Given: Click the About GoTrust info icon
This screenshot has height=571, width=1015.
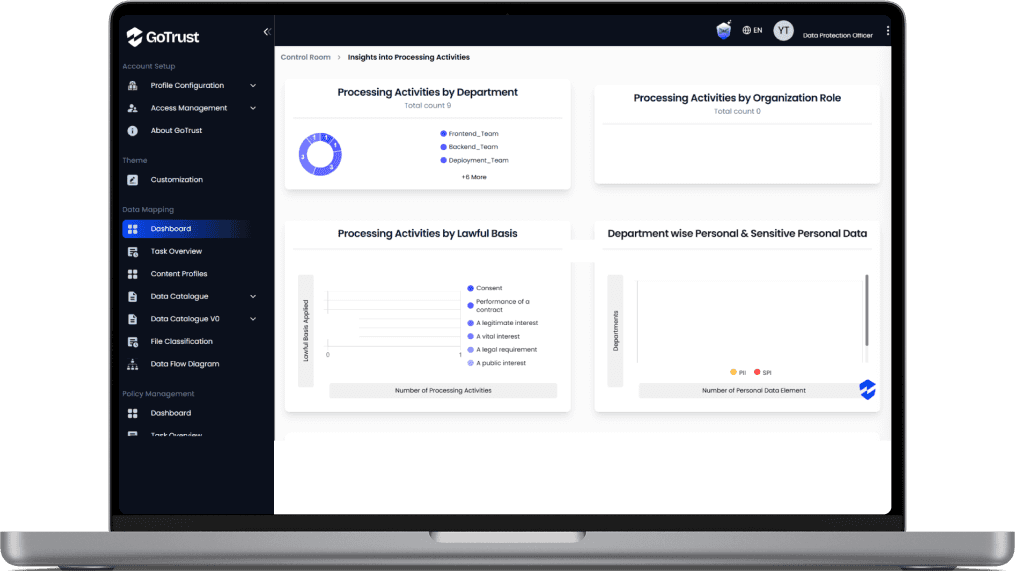Looking at the screenshot, I should [133, 131].
